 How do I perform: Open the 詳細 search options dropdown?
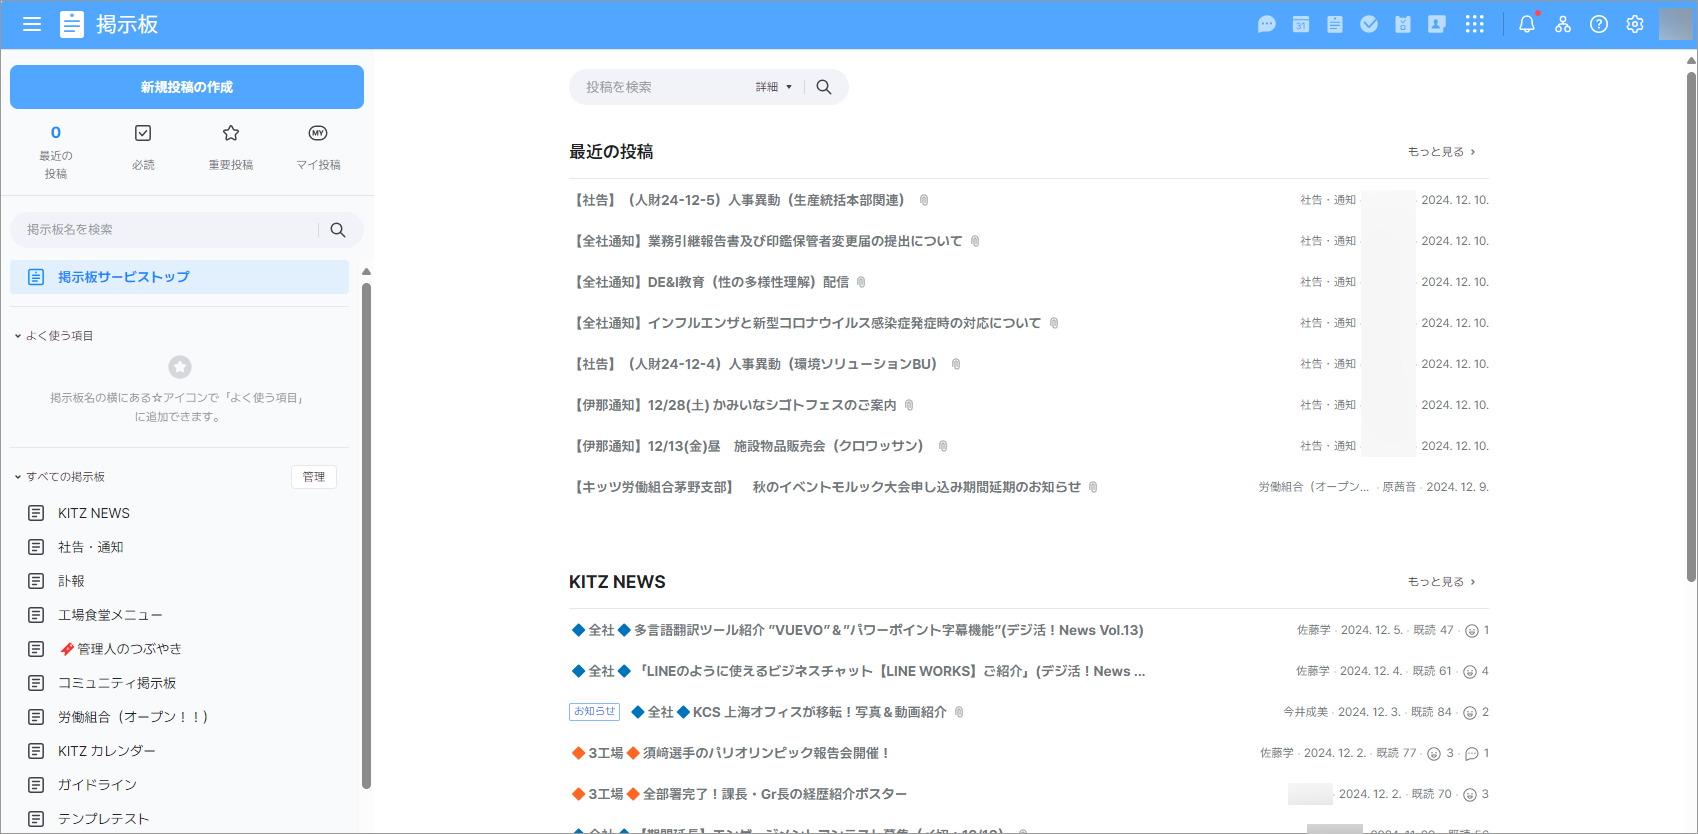click(773, 87)
